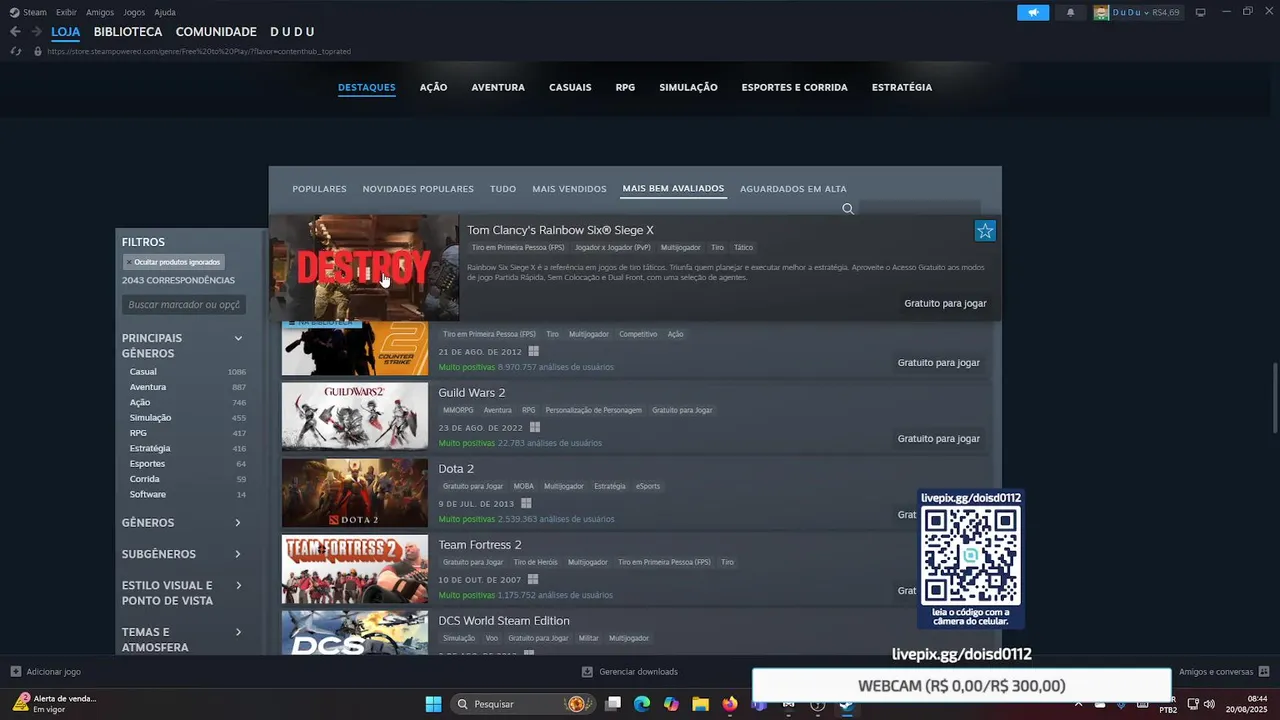Open the Ajuda menu
The width and height of the screenshot is (1280, 720).
pyautogui.click(x=165, y=12)
